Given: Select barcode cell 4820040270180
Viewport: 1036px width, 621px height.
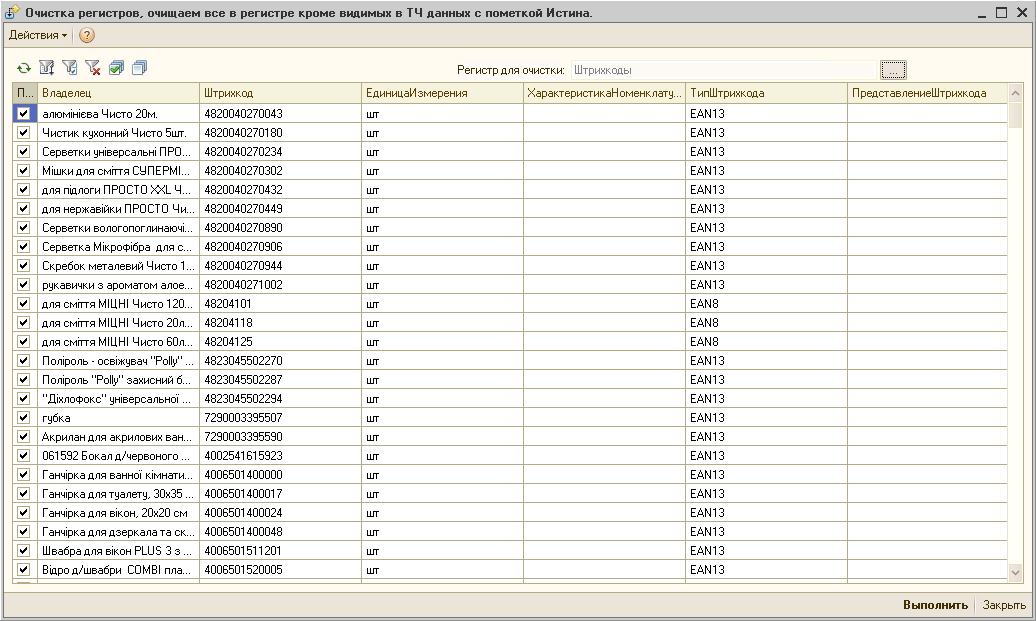Looking at the screenshot, I should 243,133.
